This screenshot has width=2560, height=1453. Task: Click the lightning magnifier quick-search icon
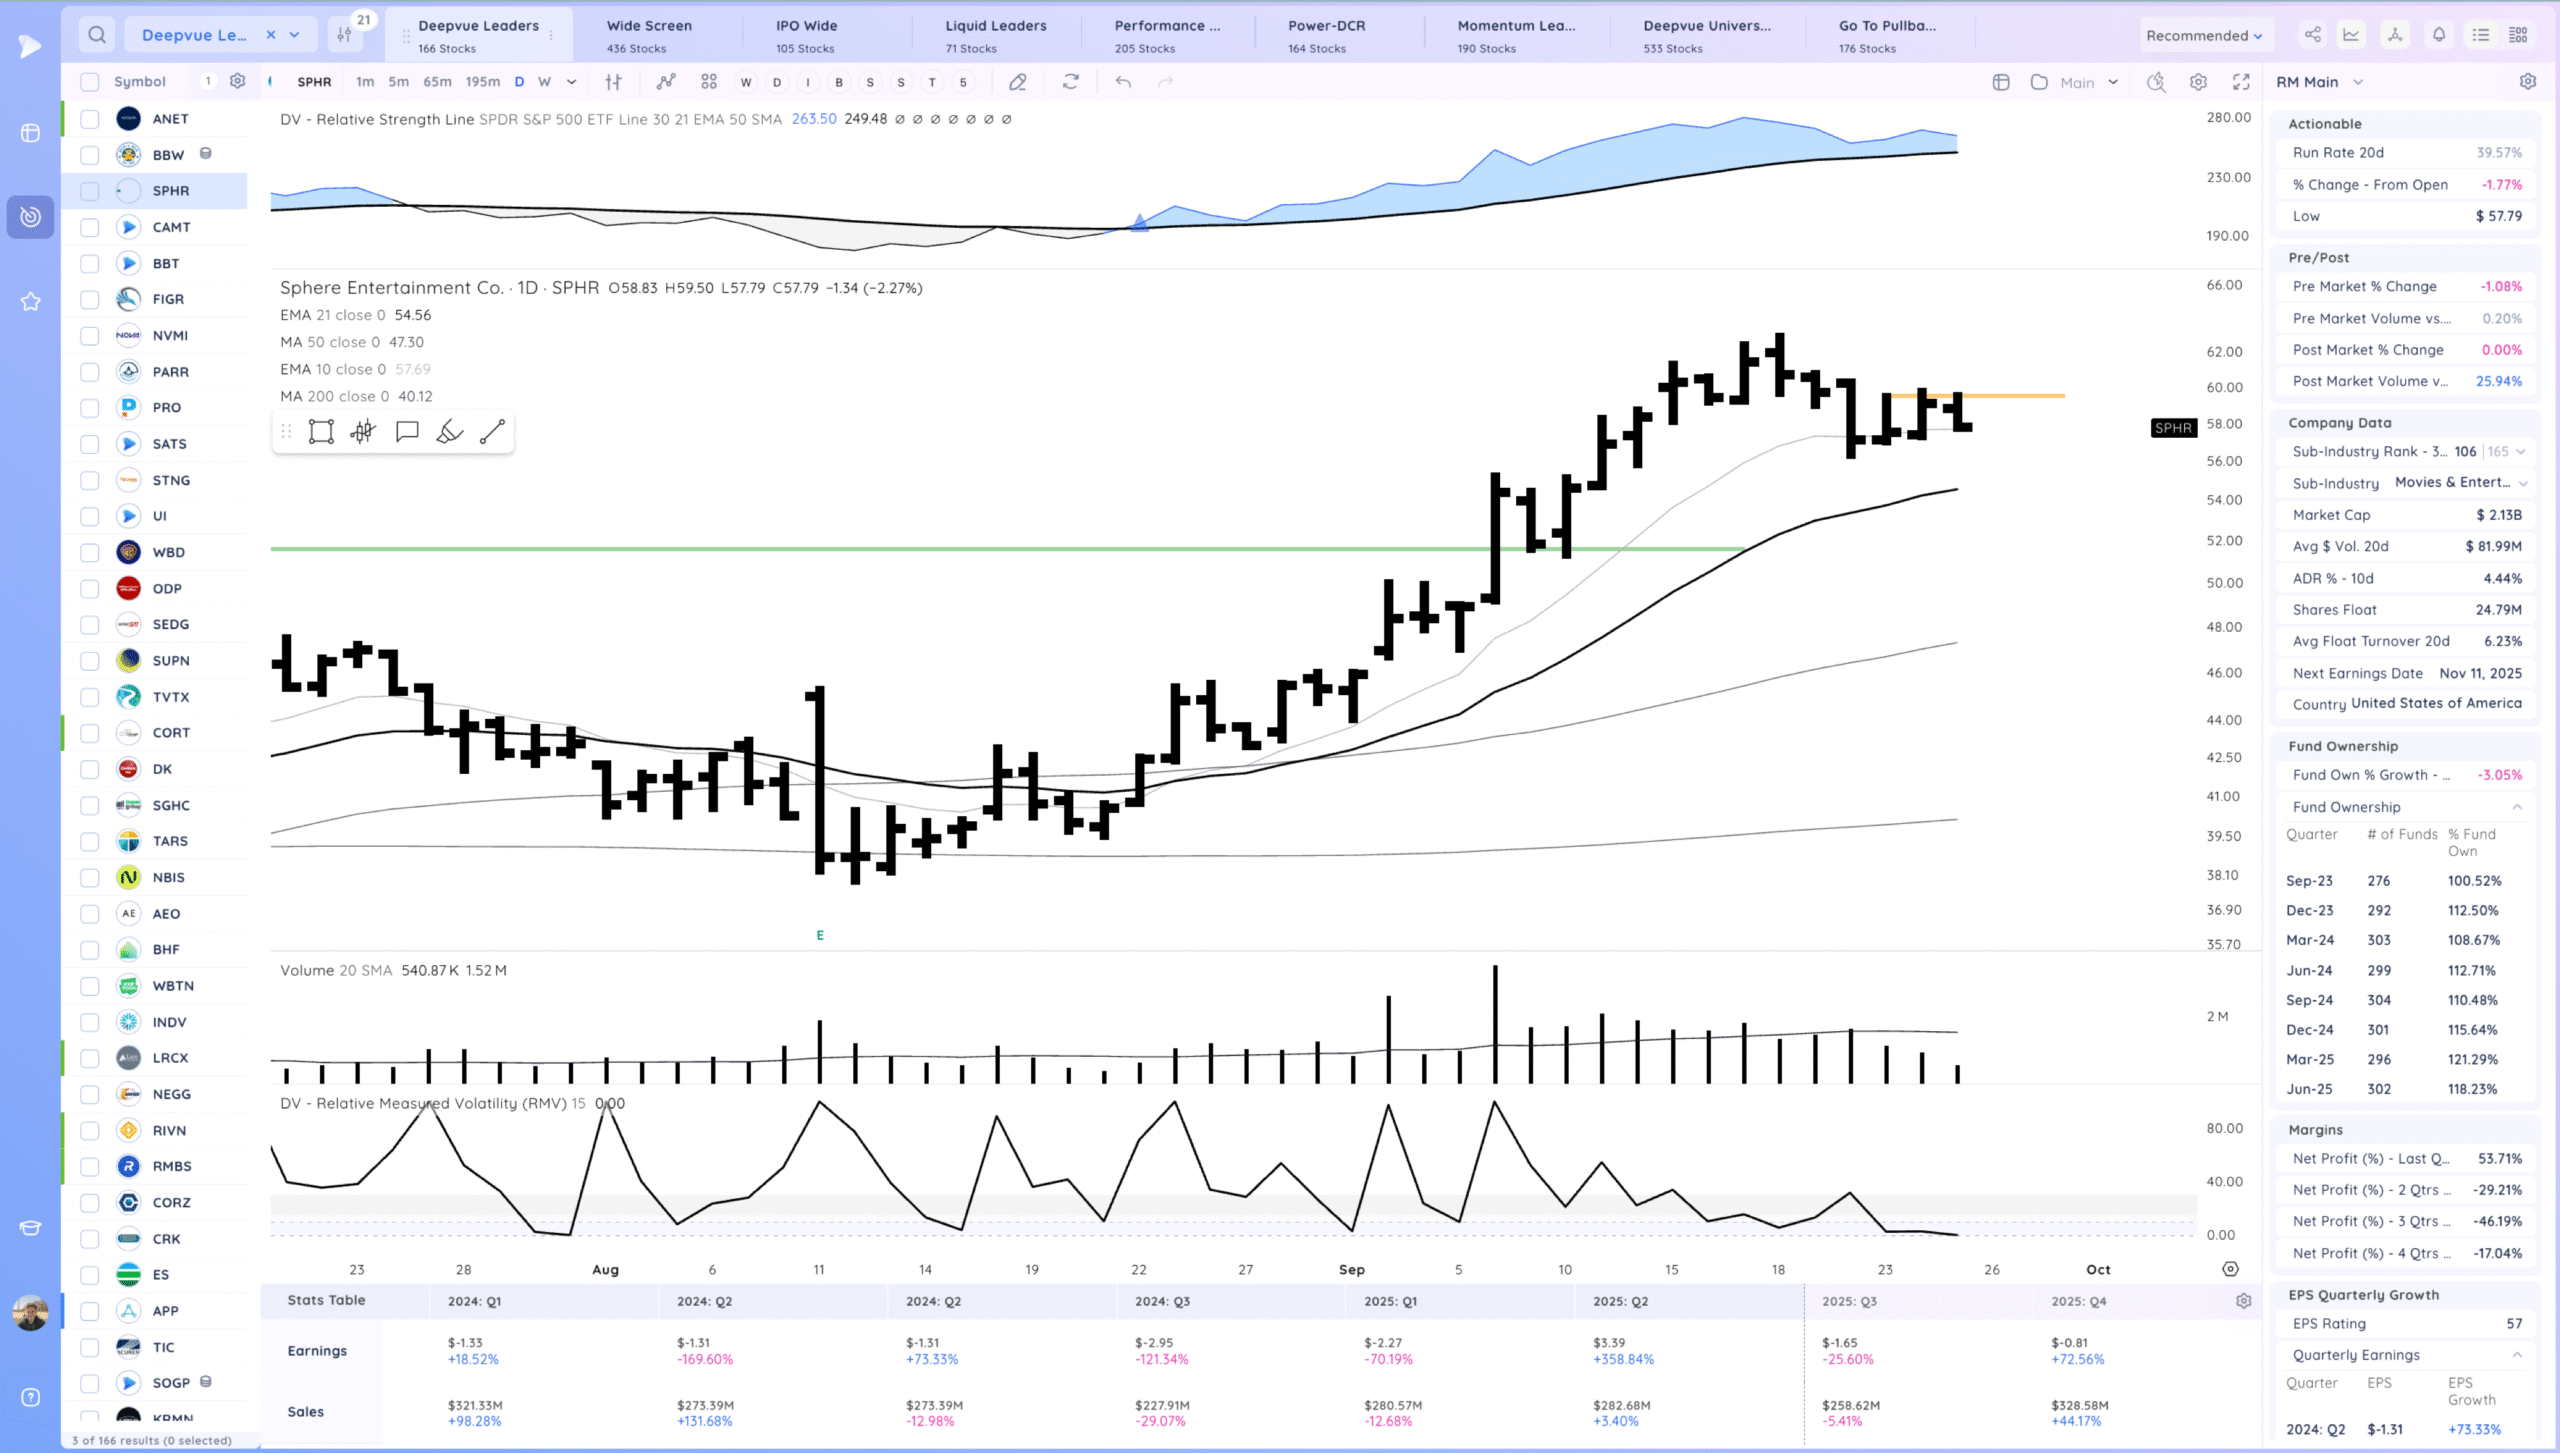point(2156,82)
